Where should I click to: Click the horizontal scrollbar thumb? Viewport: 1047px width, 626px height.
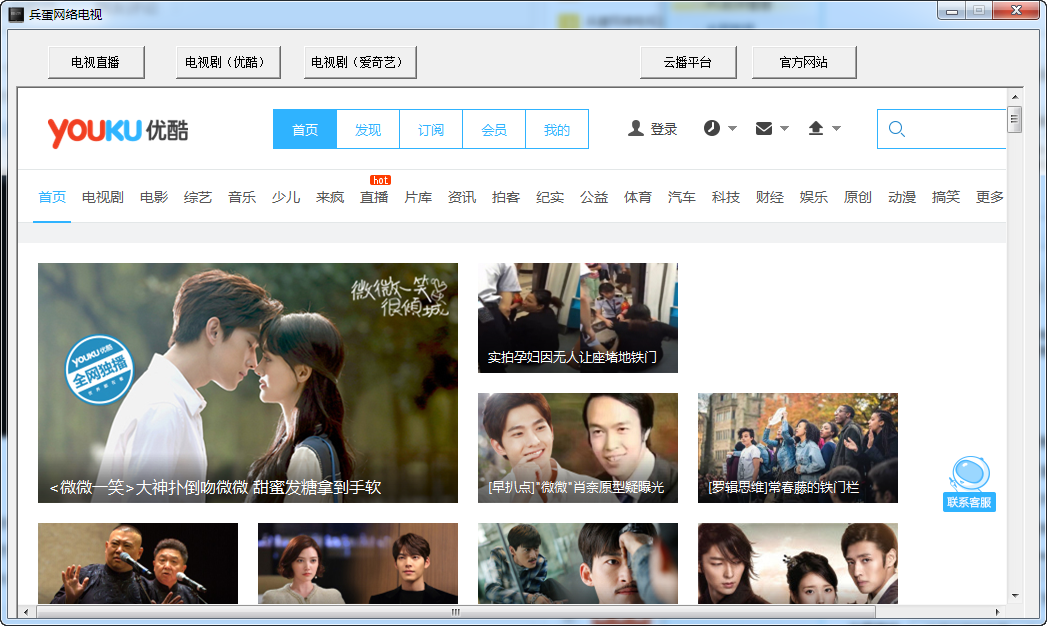[456, 611]
